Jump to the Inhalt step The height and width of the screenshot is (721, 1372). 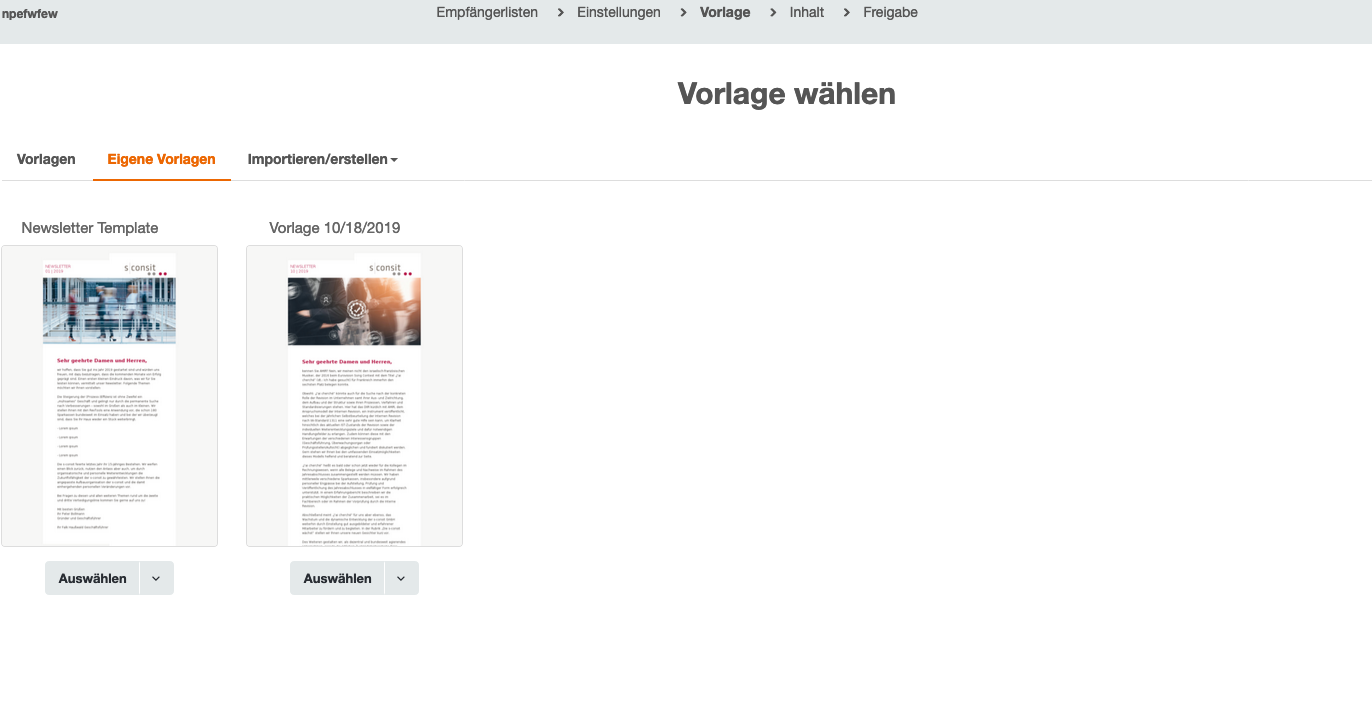pos(806,13)
